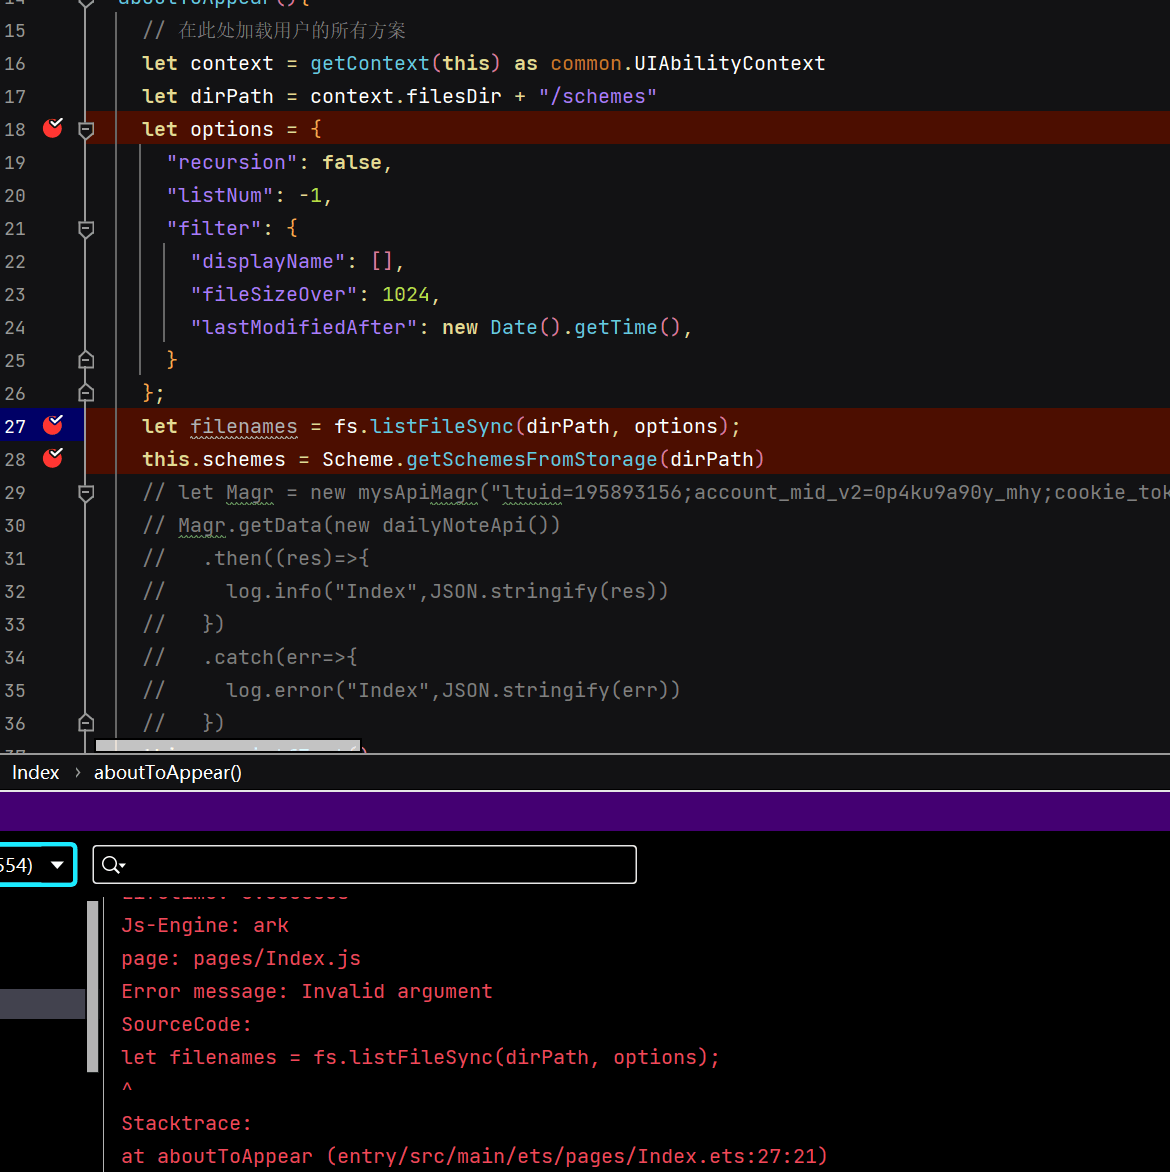
Task: Click the Stacktrace: log line
Action: point(186,1123)
